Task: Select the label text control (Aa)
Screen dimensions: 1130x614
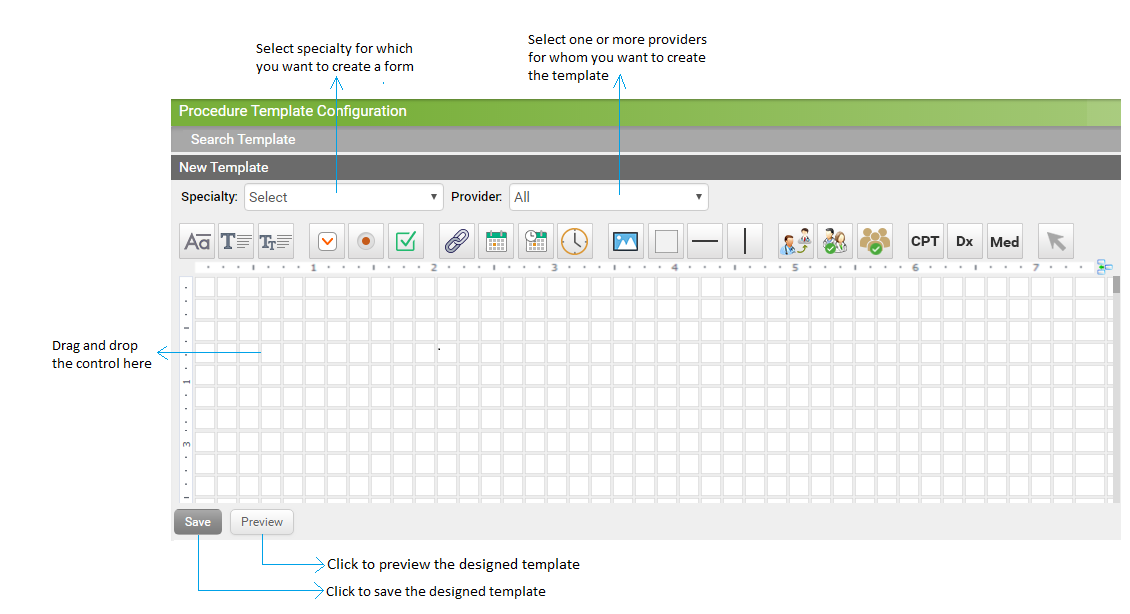Action: (x=197, y=241)
